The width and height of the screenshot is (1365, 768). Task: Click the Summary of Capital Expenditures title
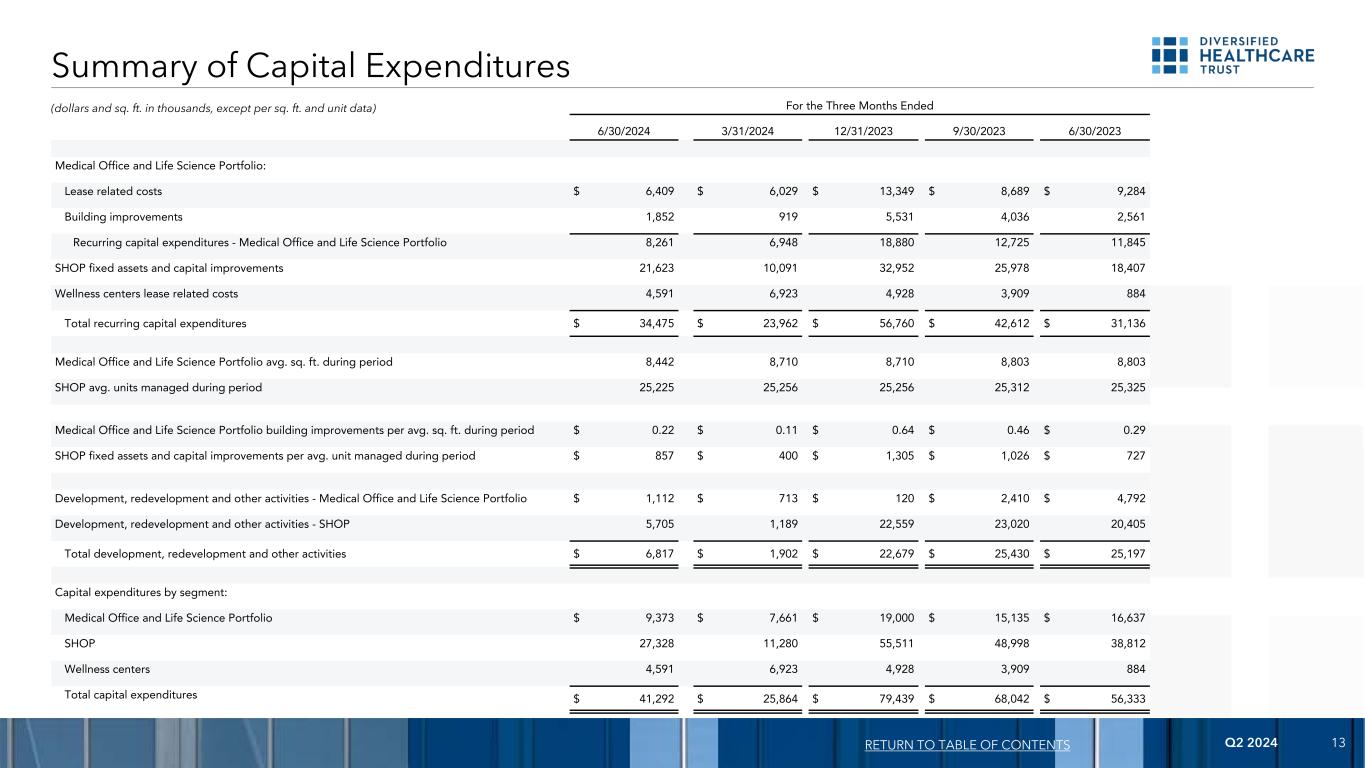click(310, 66)
